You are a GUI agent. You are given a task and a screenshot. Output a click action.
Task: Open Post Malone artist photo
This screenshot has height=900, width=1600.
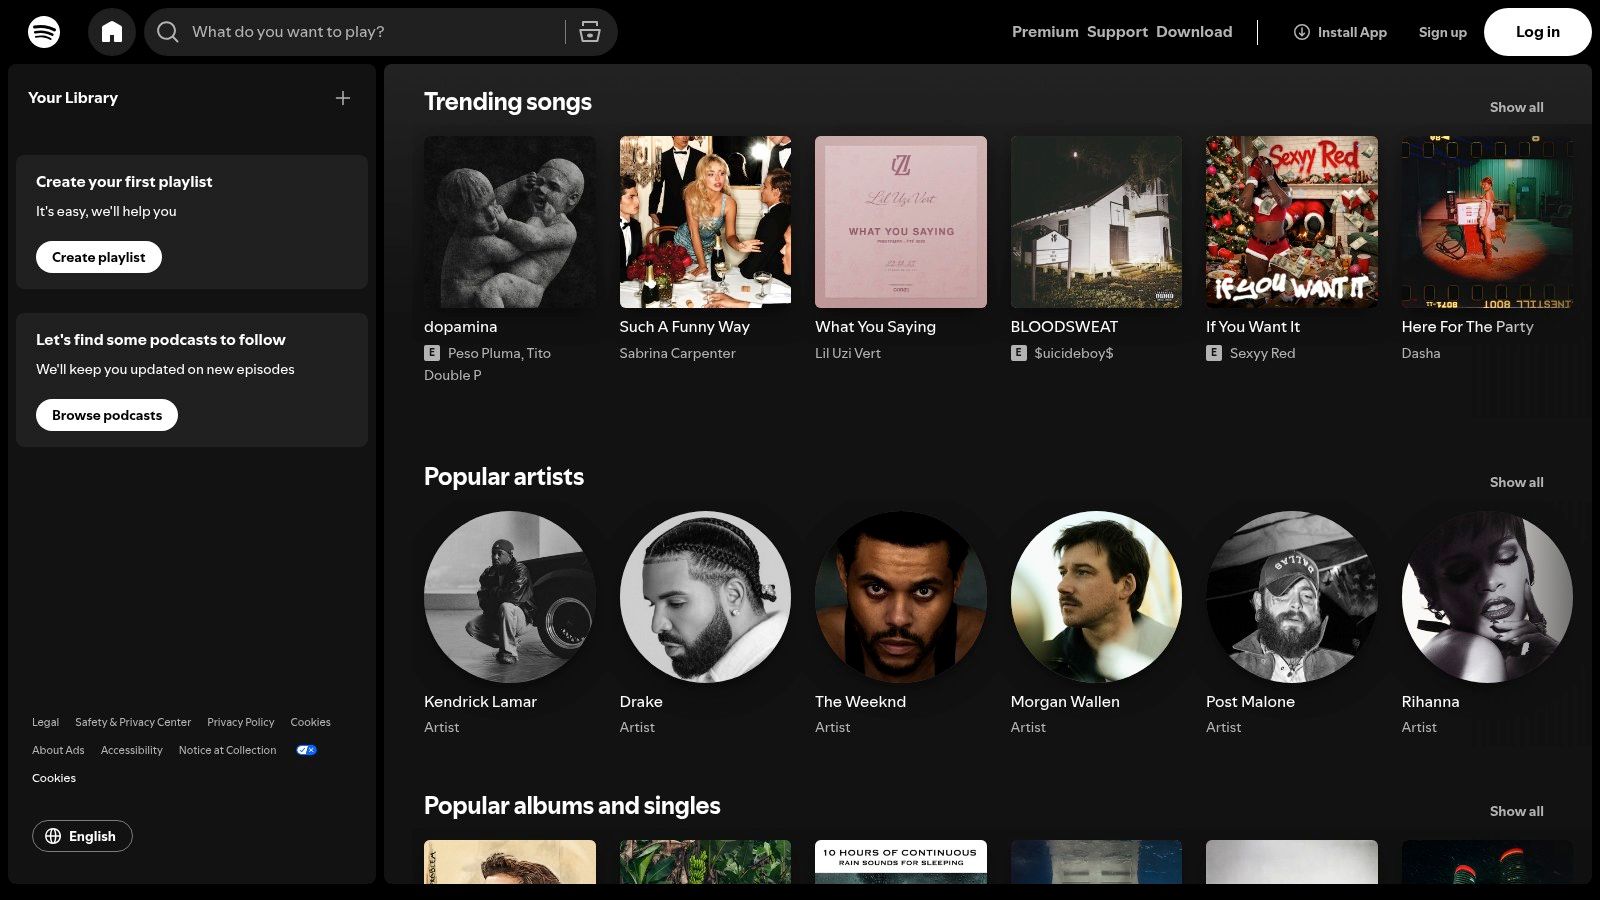(x=1292, y=597)
